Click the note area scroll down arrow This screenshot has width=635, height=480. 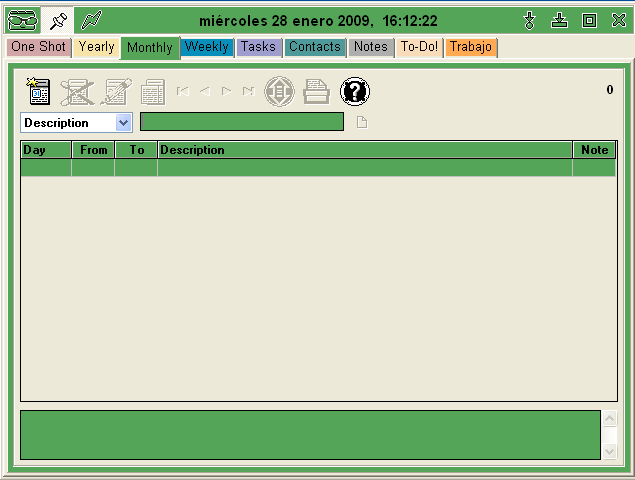[609, 451]
